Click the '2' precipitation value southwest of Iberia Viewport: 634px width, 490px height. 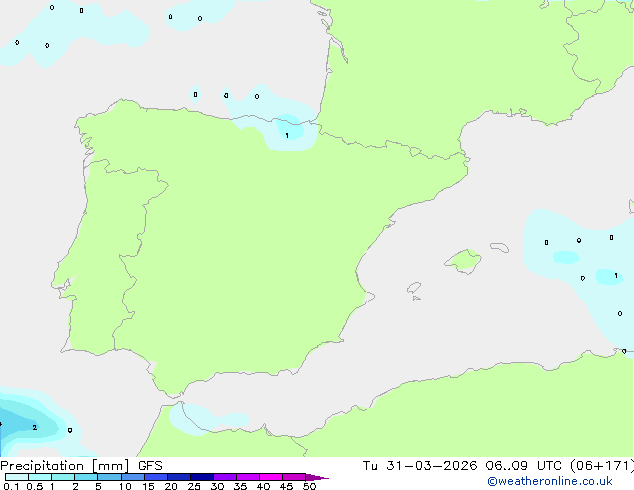pos(35,427)
